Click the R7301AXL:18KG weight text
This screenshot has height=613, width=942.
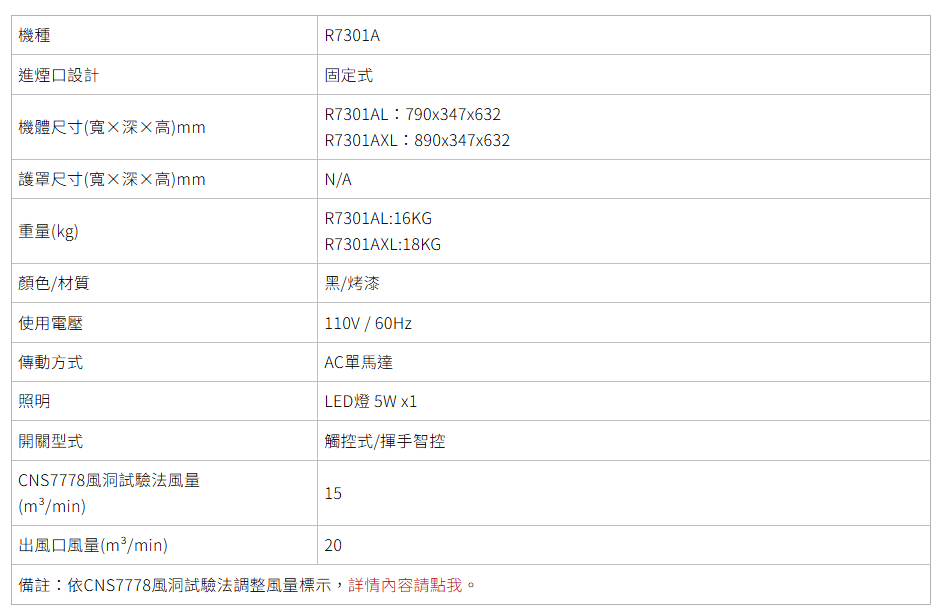(382, 245)
